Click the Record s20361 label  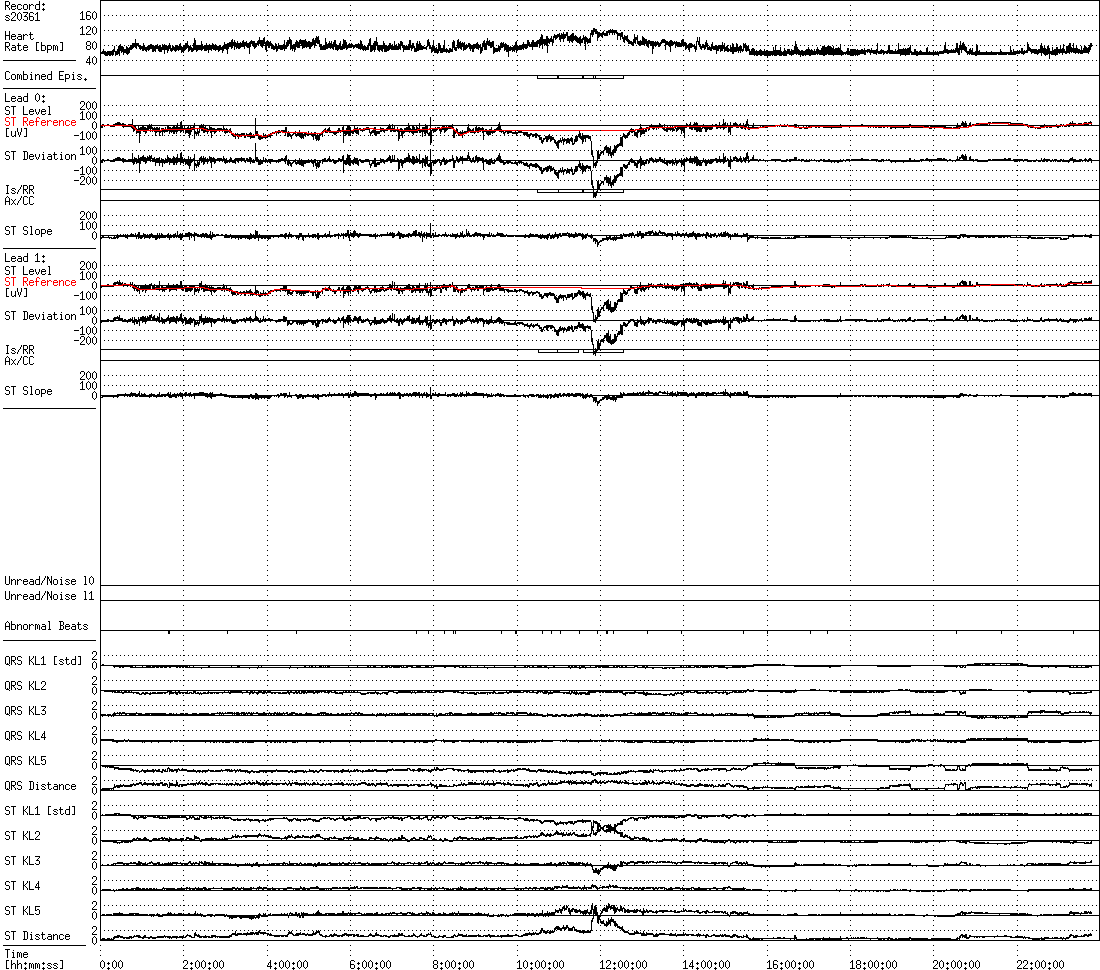(25, 11)
